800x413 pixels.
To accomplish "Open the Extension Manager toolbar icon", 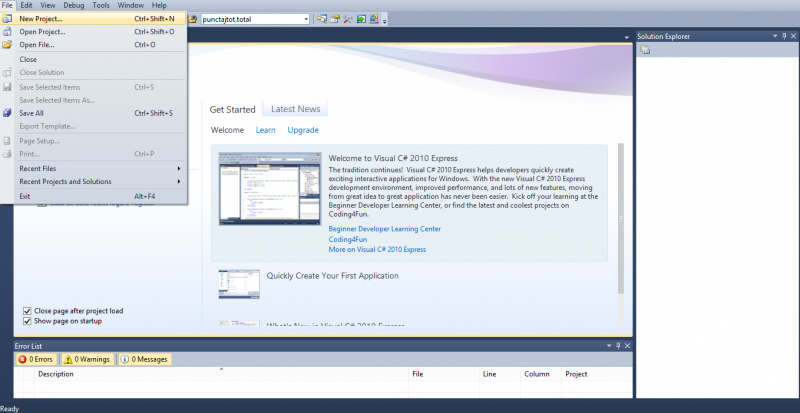I will [x=374, y=19].
